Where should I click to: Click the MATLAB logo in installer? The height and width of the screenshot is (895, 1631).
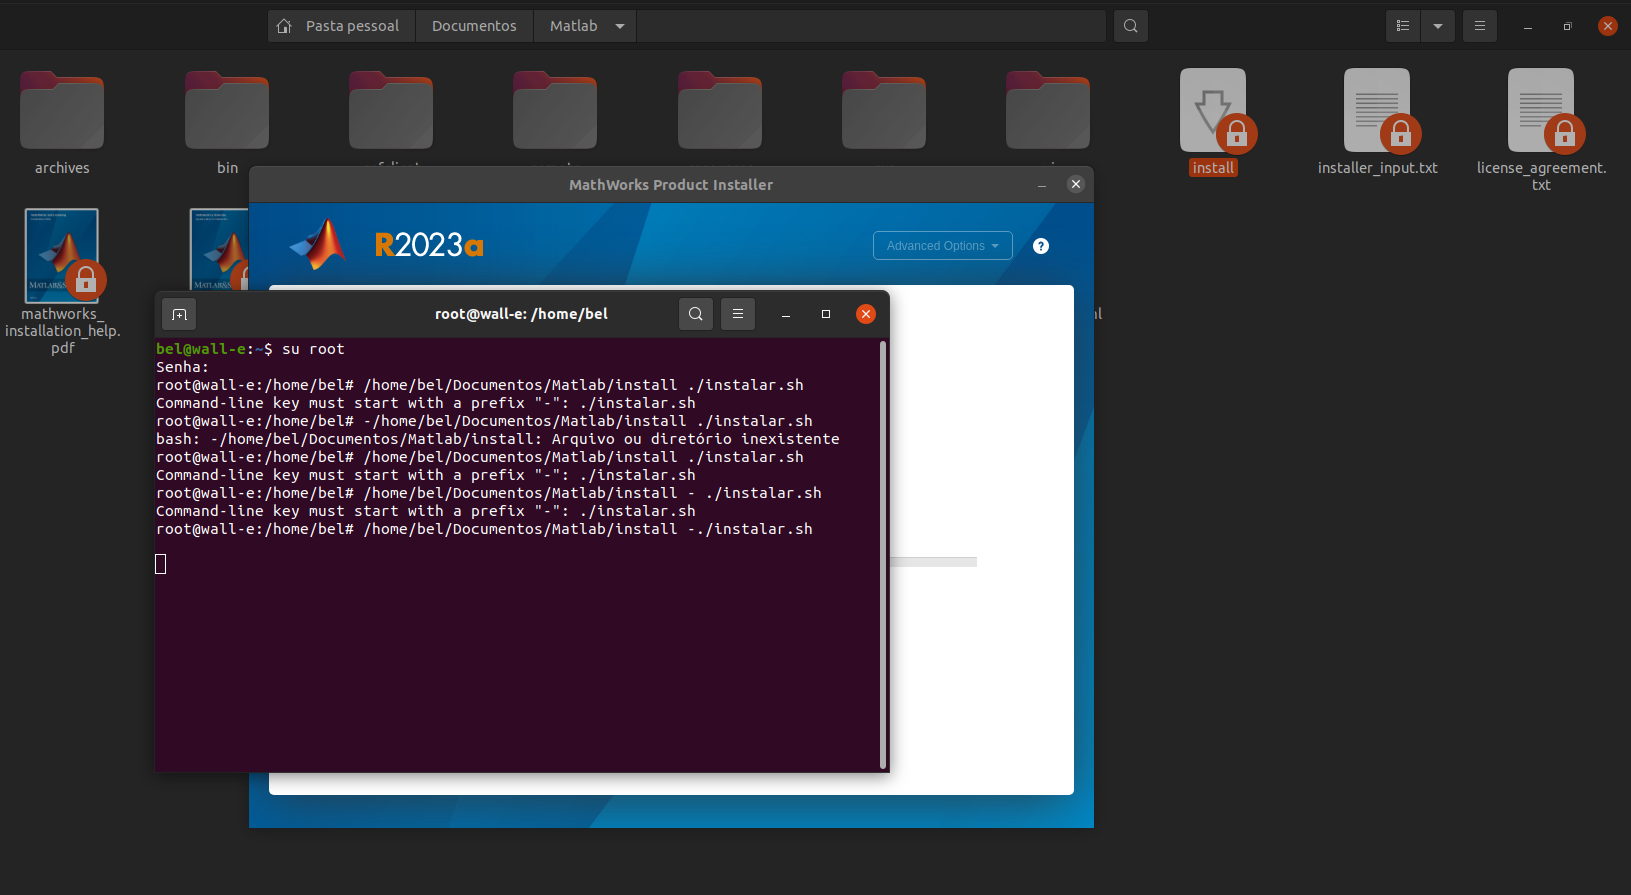click(x=319, y=244)
